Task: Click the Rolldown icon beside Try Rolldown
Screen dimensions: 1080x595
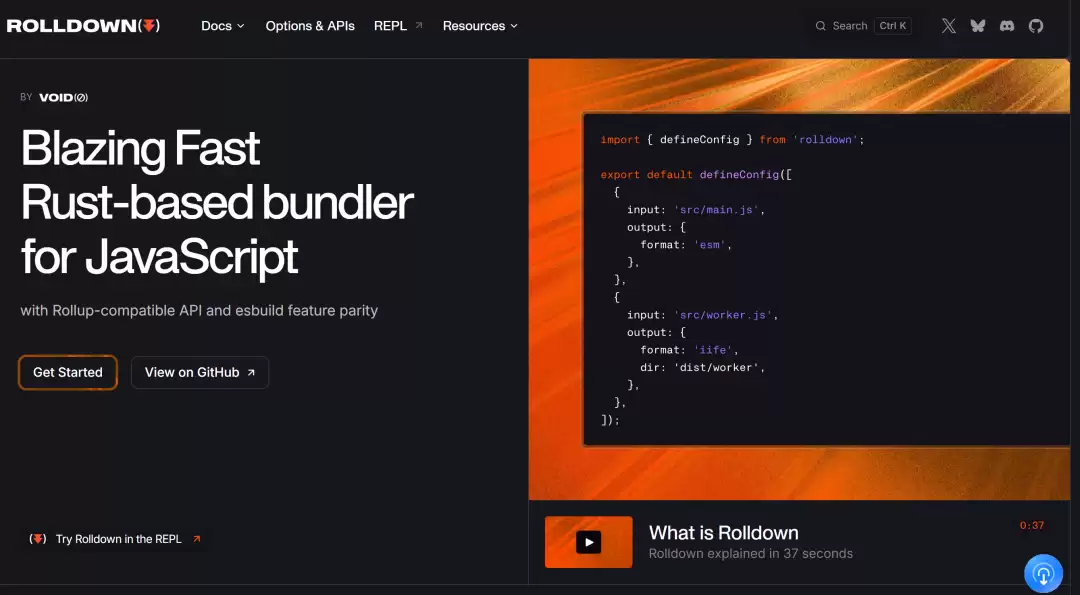Action: [x=38, y=539]
